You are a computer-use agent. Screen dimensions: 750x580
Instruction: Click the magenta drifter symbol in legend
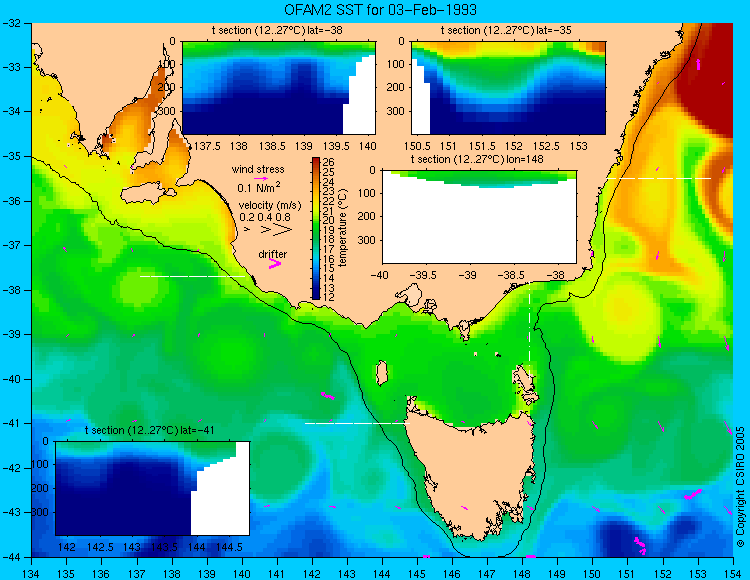(275, 263)
